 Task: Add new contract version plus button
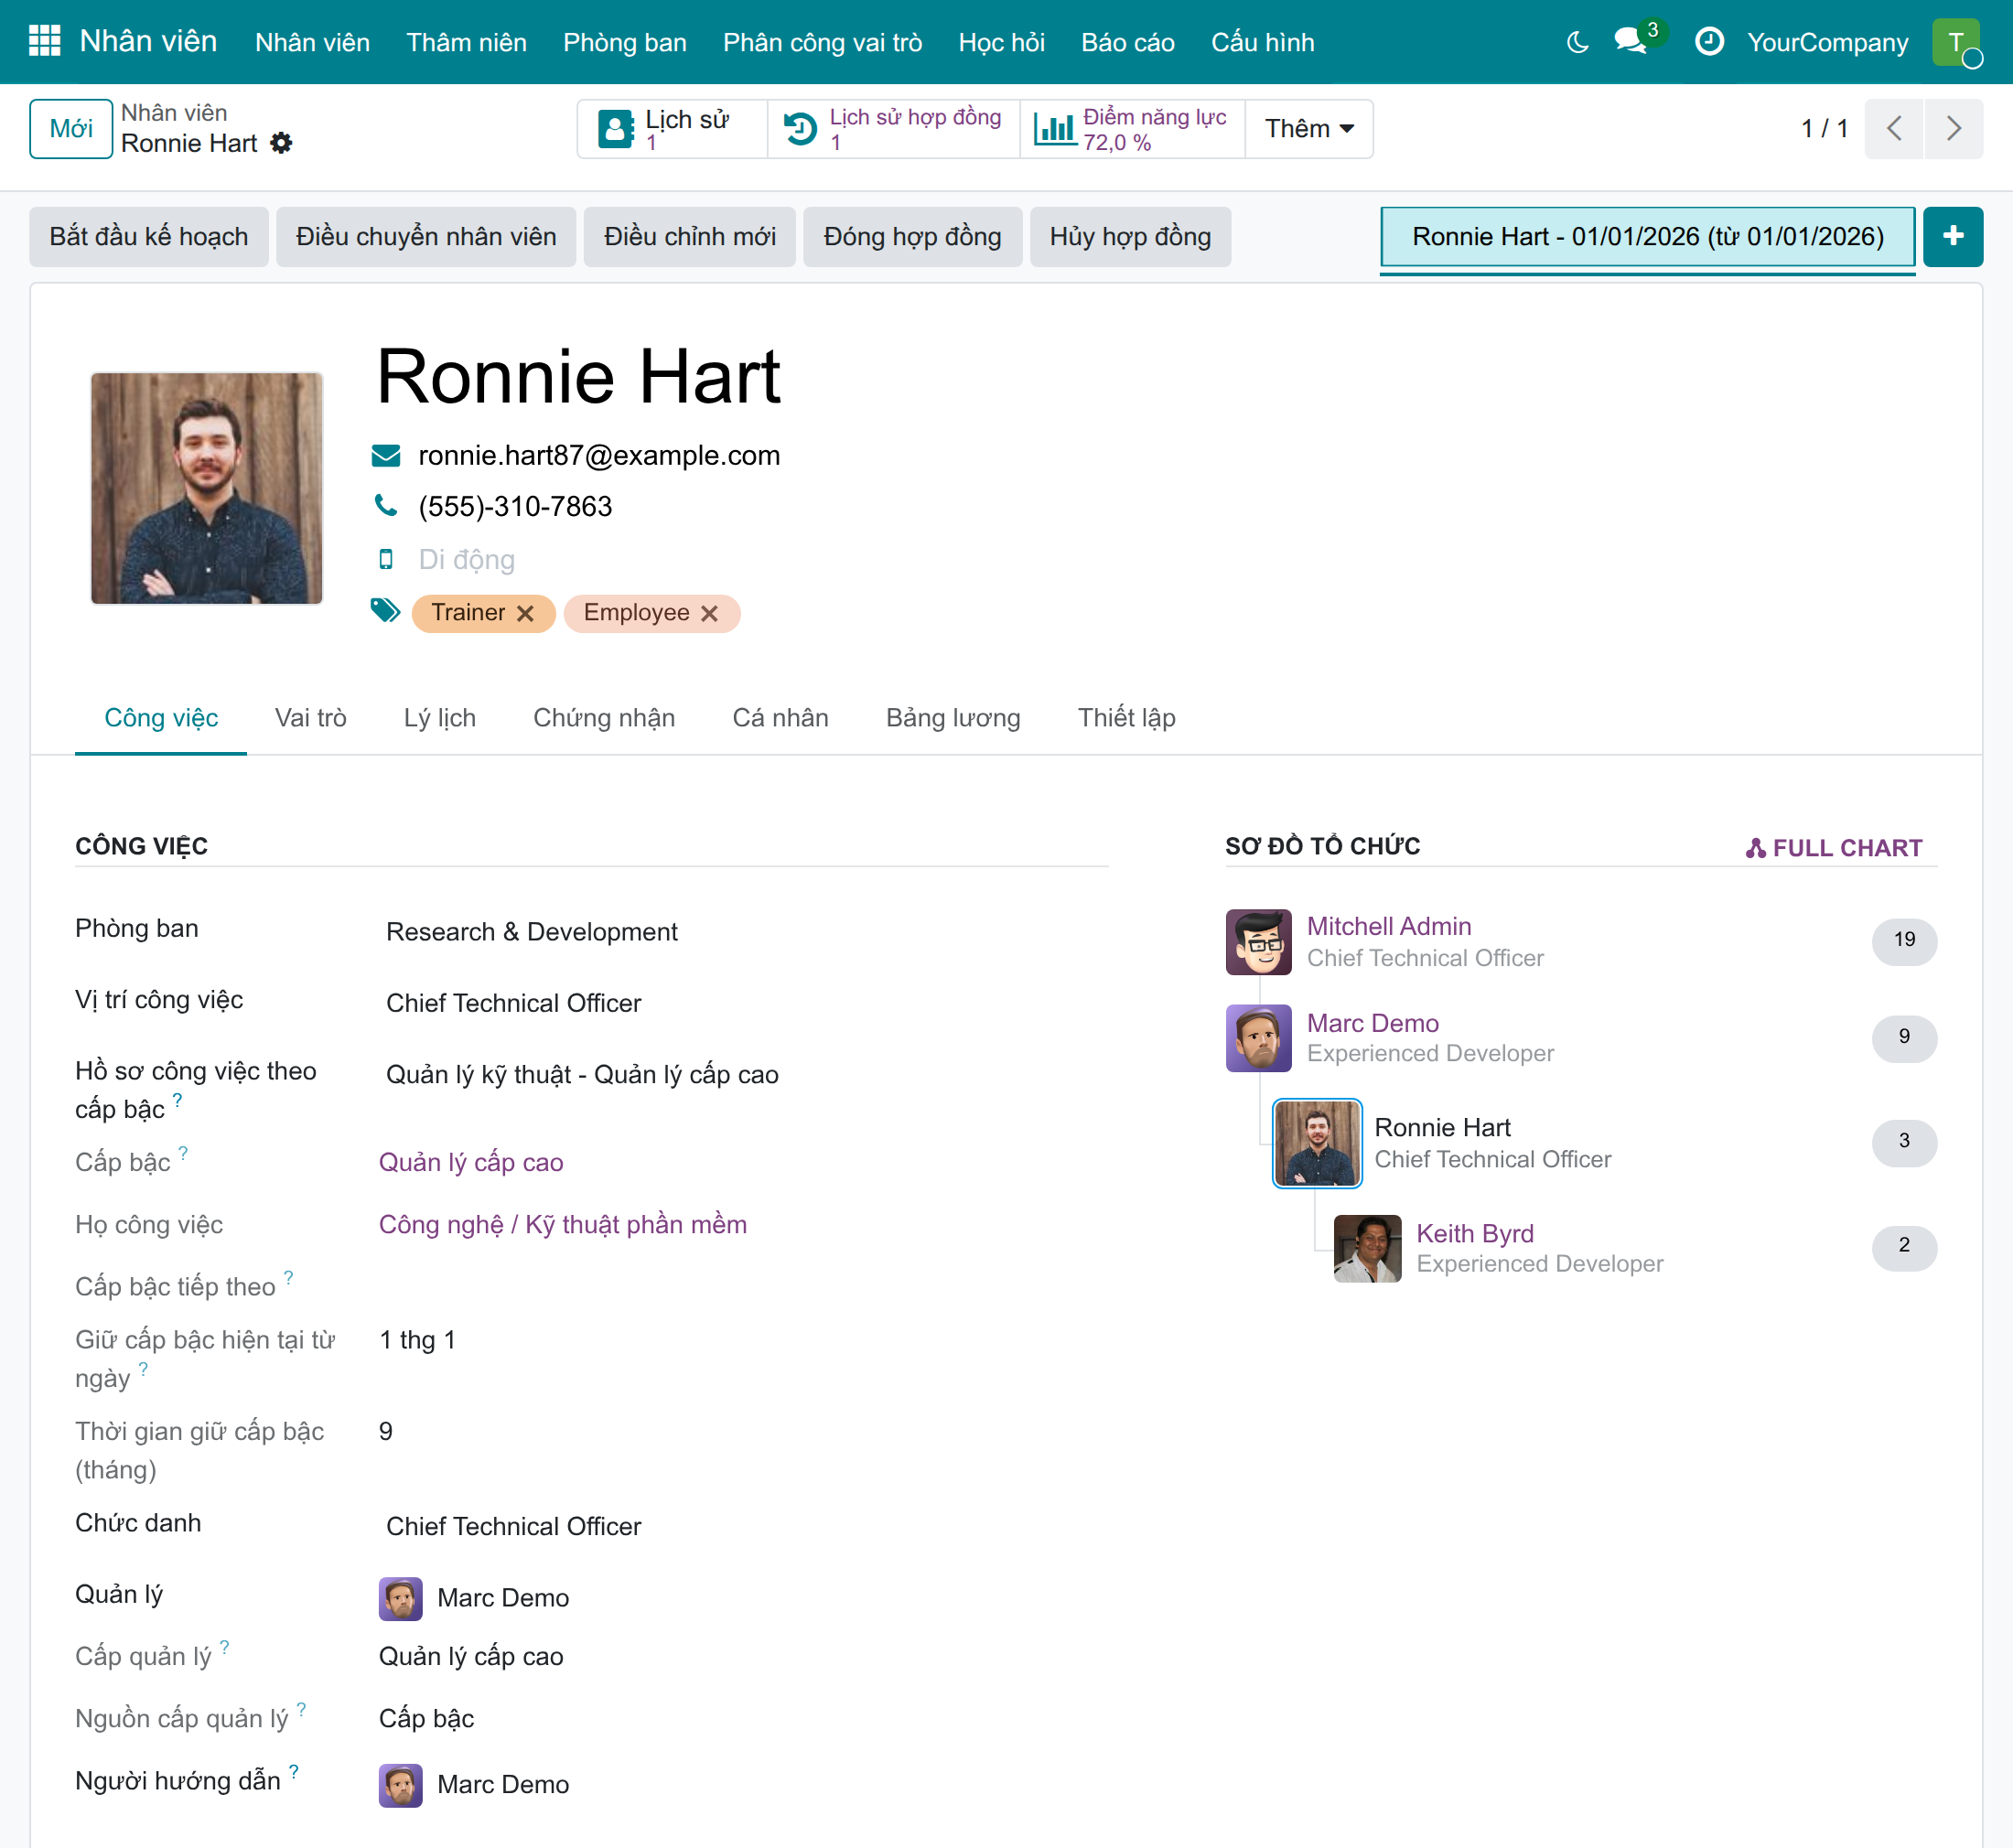coord(1952,237)
